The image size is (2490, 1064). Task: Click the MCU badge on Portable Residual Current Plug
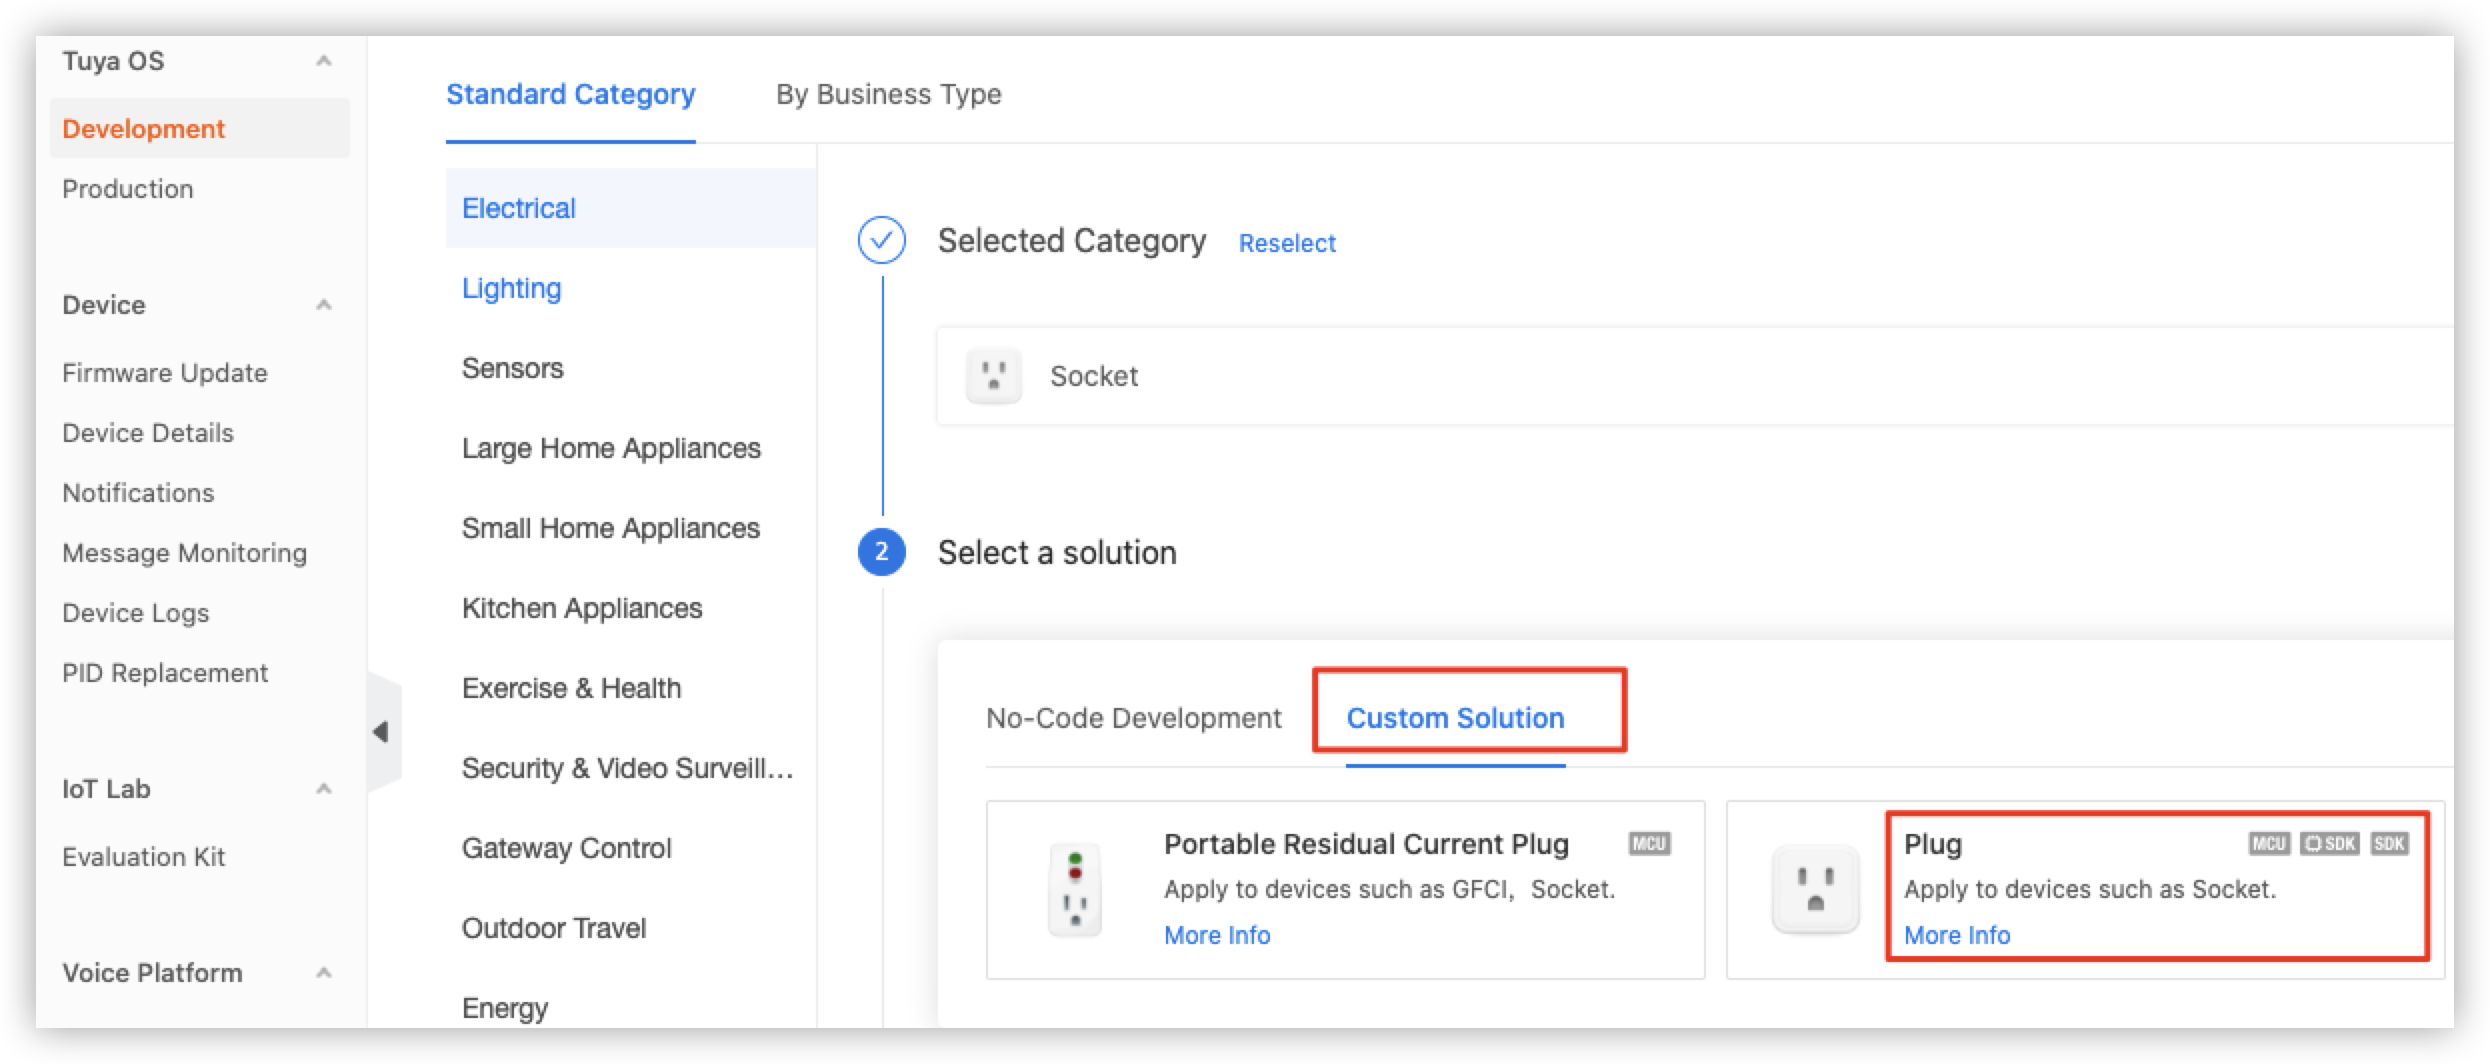tap(1649, 844)
